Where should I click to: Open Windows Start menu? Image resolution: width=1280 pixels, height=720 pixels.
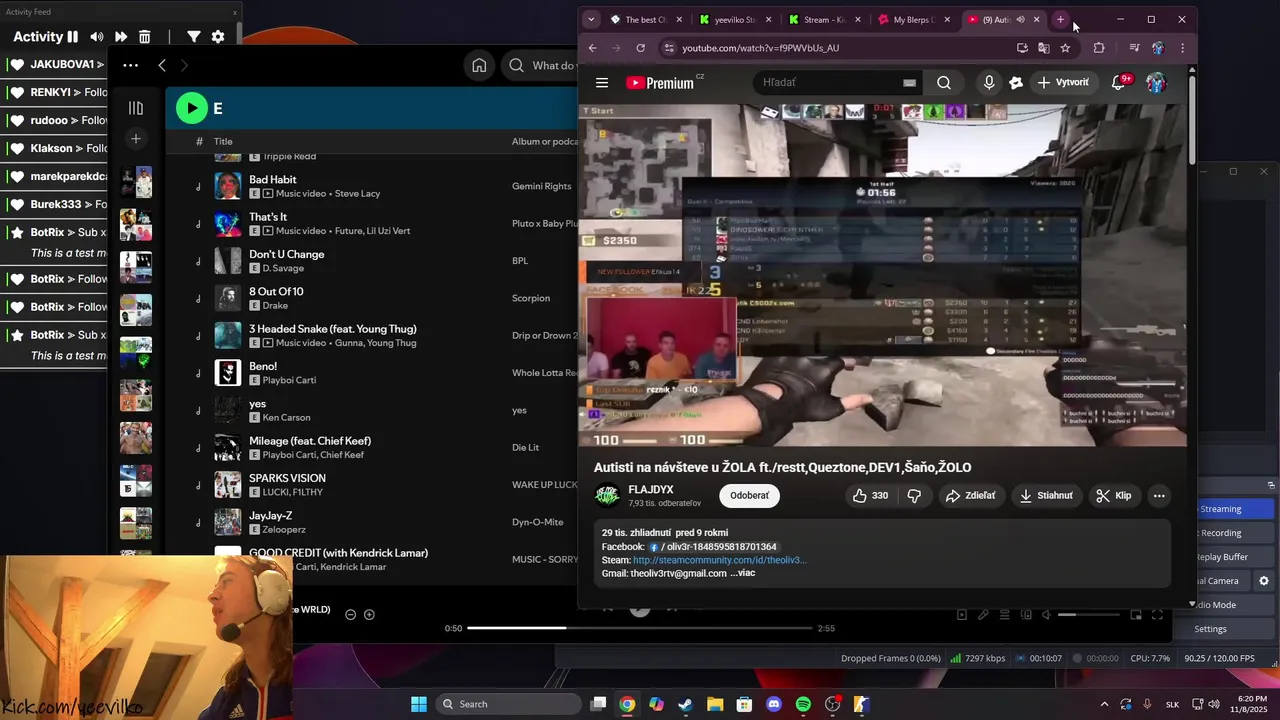[419, 704]
